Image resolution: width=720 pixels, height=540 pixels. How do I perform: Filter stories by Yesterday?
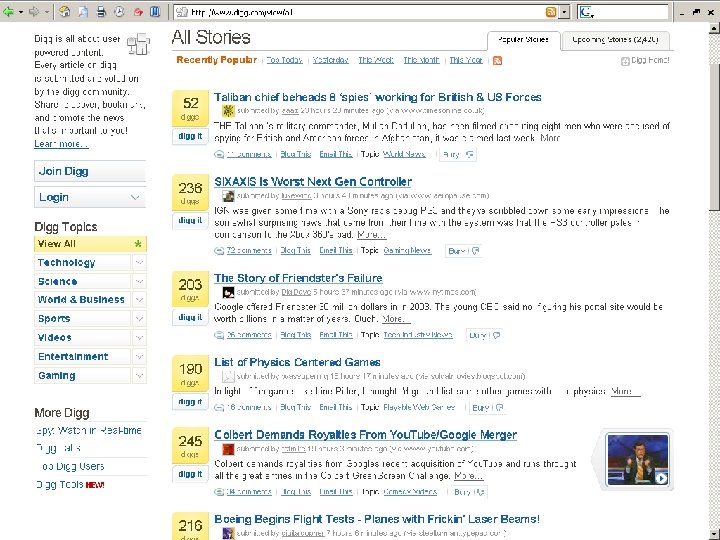331,60
